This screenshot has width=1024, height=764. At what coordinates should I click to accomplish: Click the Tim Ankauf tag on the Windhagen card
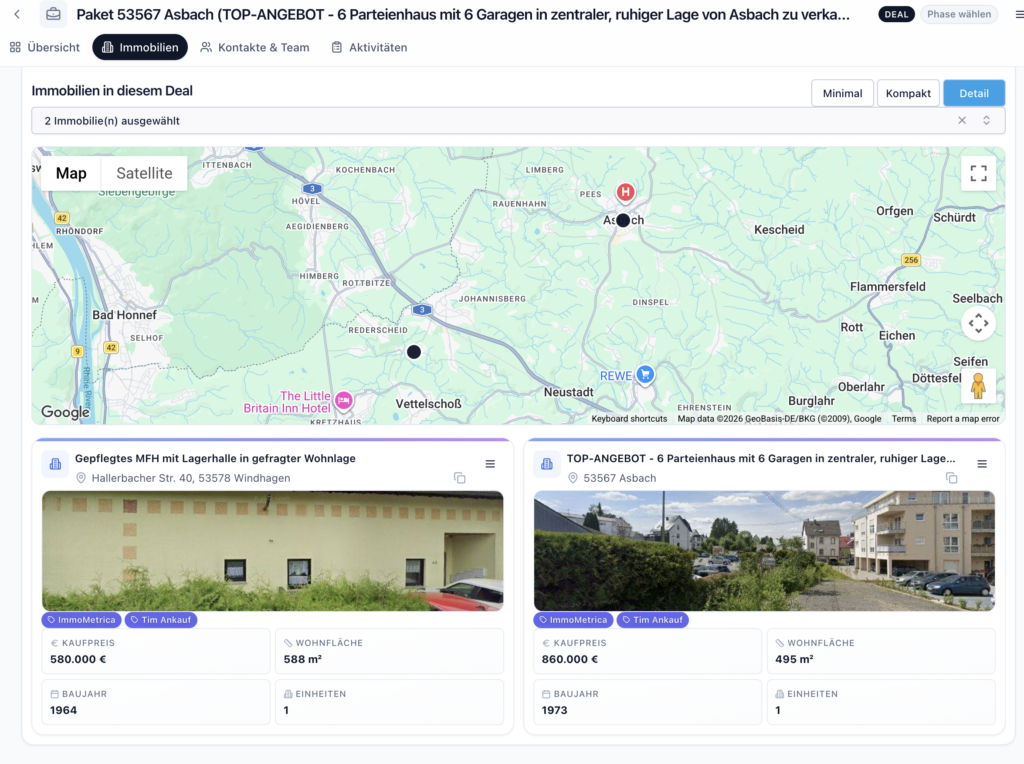click(x=161, y=620)
